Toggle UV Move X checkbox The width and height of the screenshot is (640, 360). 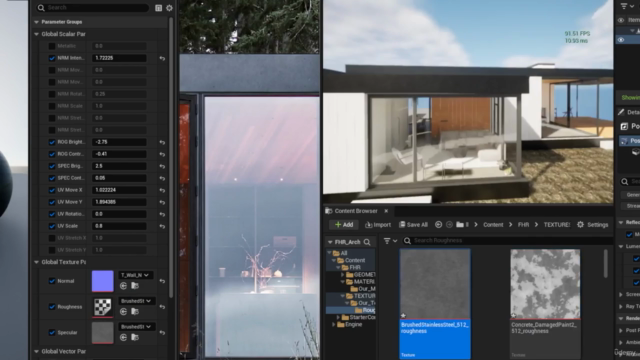(x=52, y=190)
